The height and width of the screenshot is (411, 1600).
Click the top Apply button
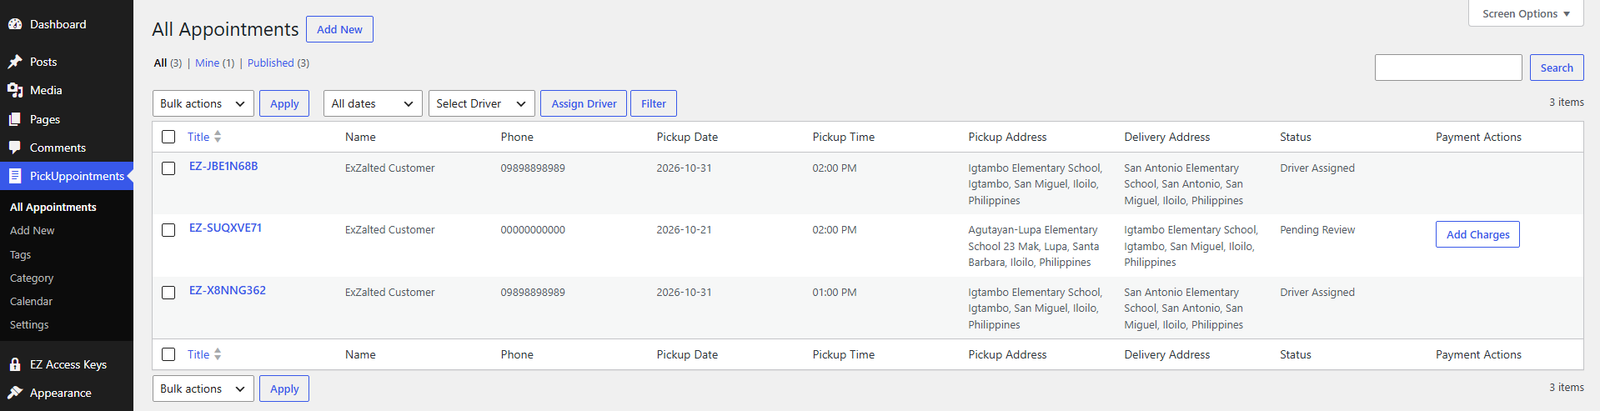coord(284,104)
